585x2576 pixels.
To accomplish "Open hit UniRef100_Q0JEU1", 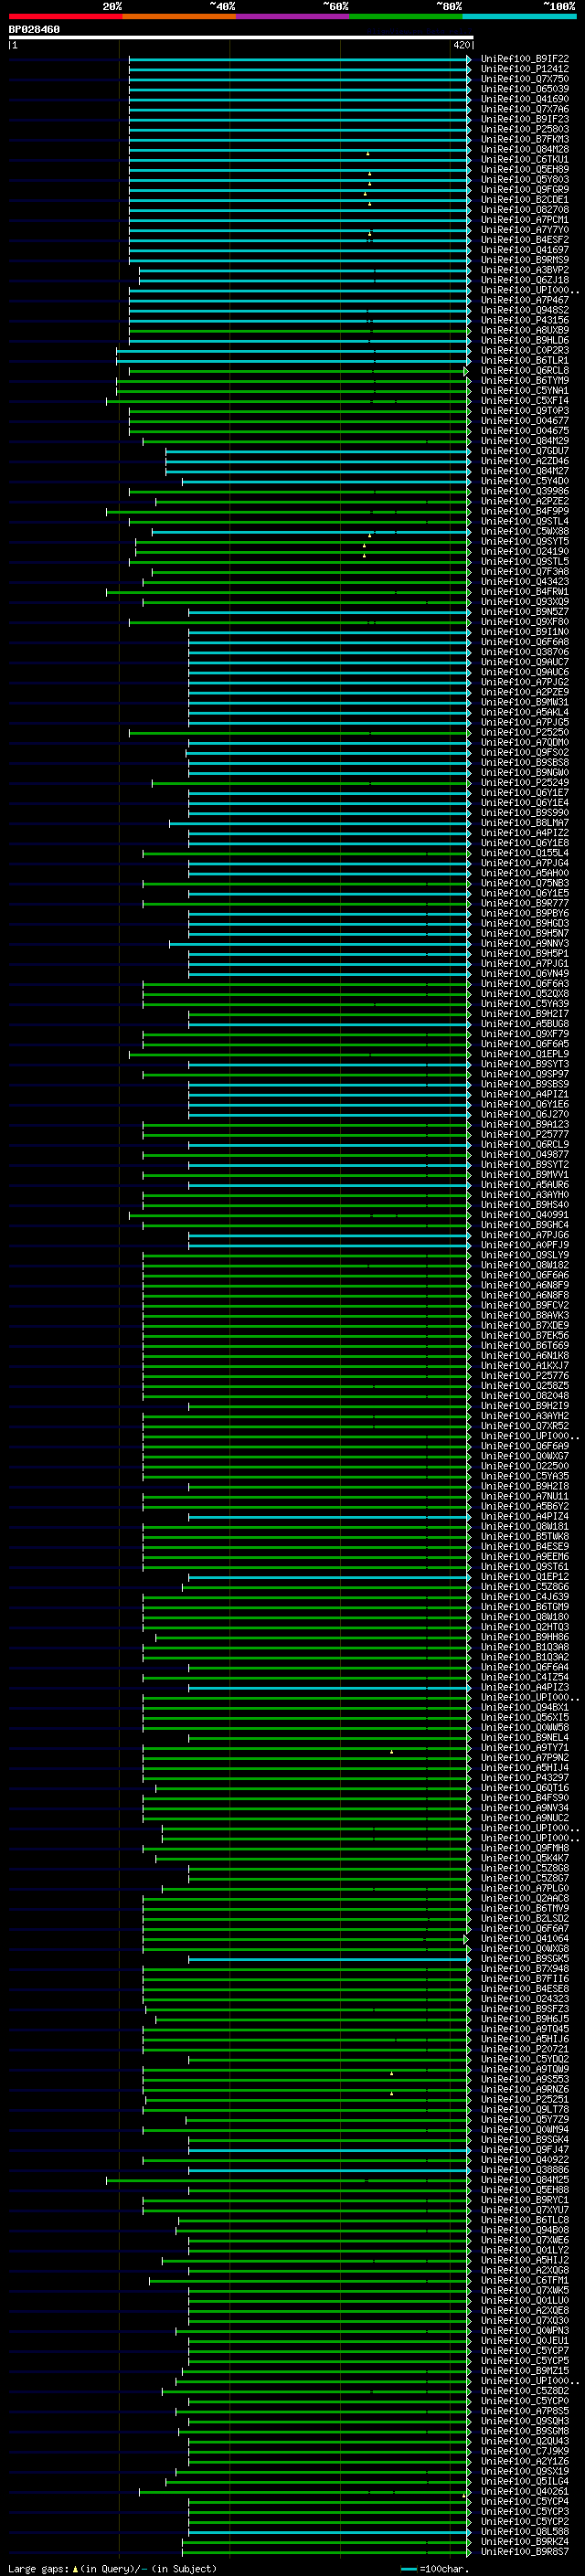I will click(x=525, y=2341).
